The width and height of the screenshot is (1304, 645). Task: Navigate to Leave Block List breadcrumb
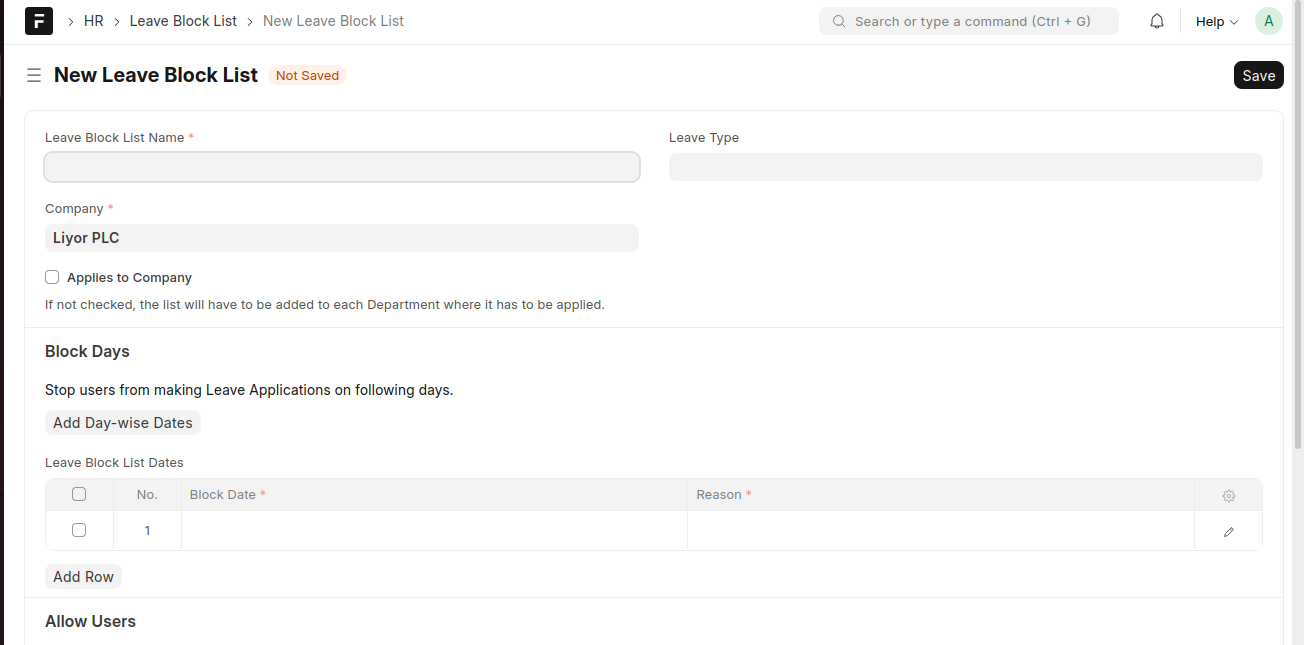[x=183, y=21]
